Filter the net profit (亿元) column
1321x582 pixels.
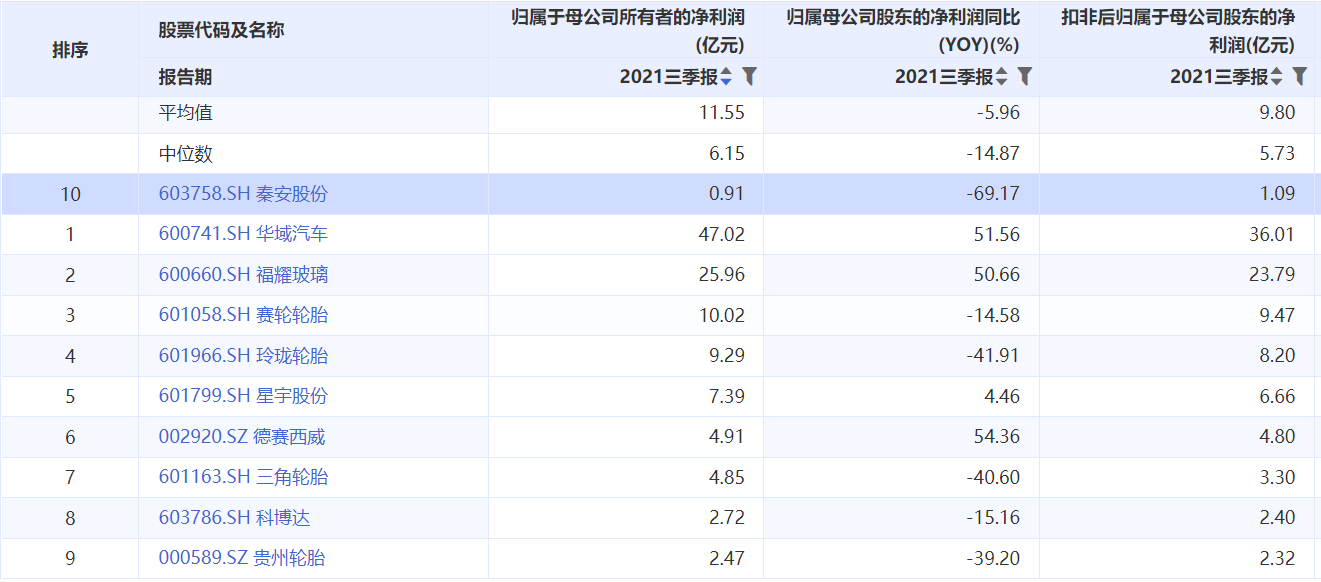pos(749,76)
